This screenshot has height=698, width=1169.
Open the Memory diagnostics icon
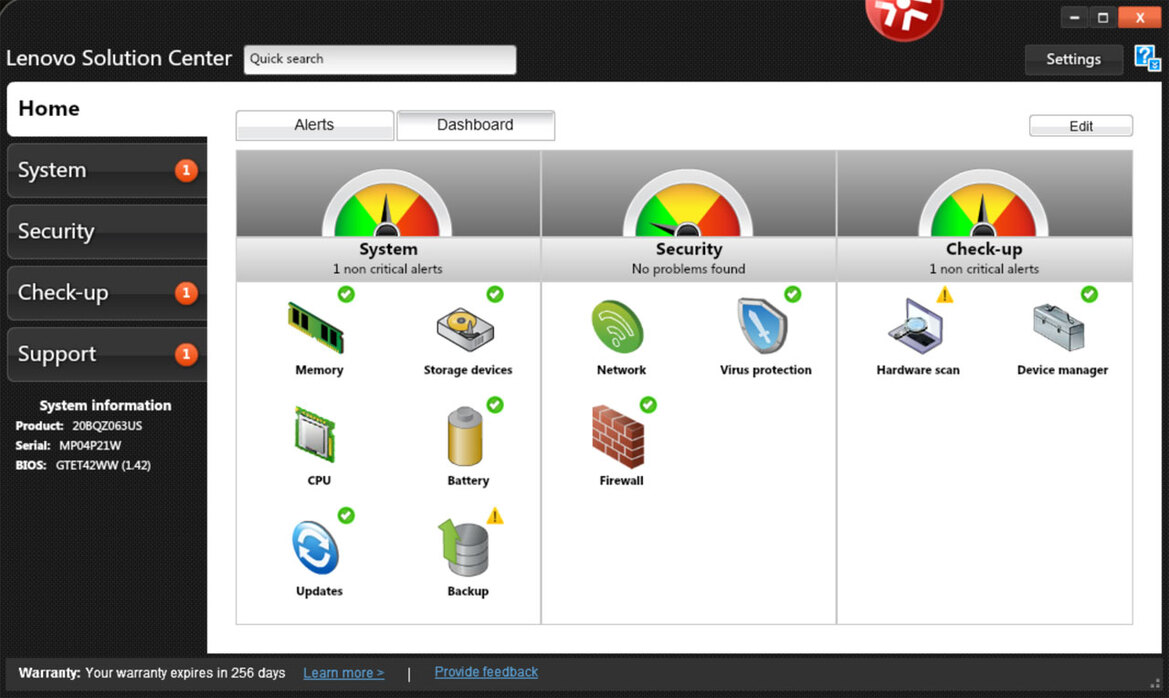pos(316,328)
